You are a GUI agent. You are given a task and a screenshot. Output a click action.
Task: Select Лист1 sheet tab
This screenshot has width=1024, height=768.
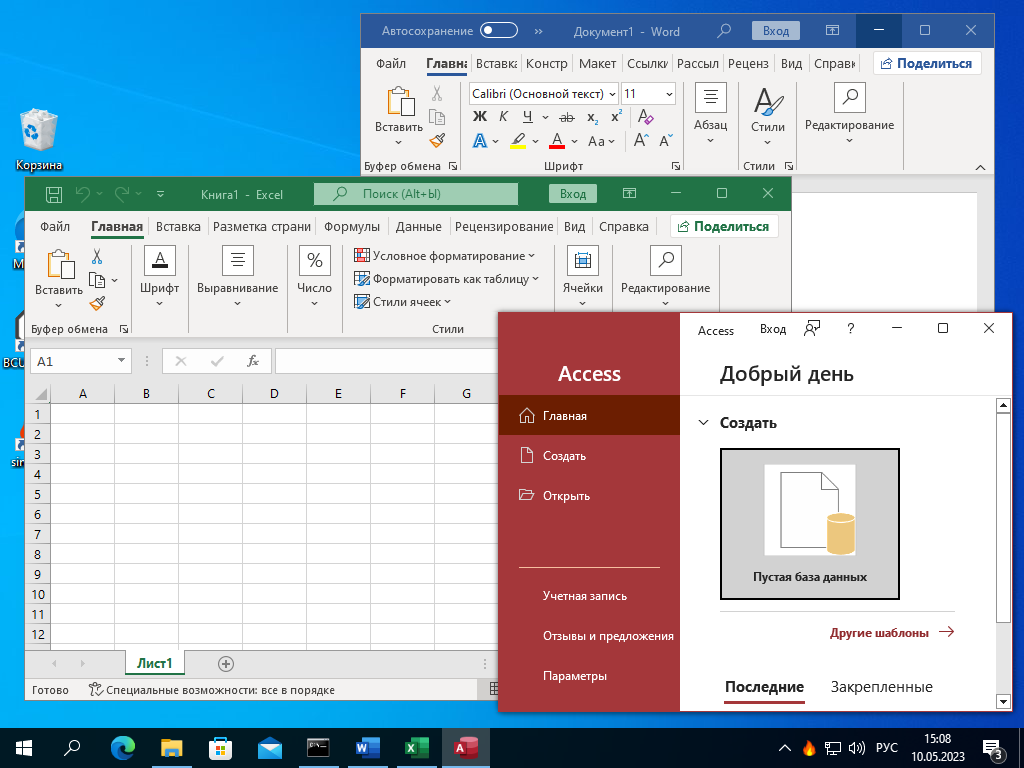point(155,664)
